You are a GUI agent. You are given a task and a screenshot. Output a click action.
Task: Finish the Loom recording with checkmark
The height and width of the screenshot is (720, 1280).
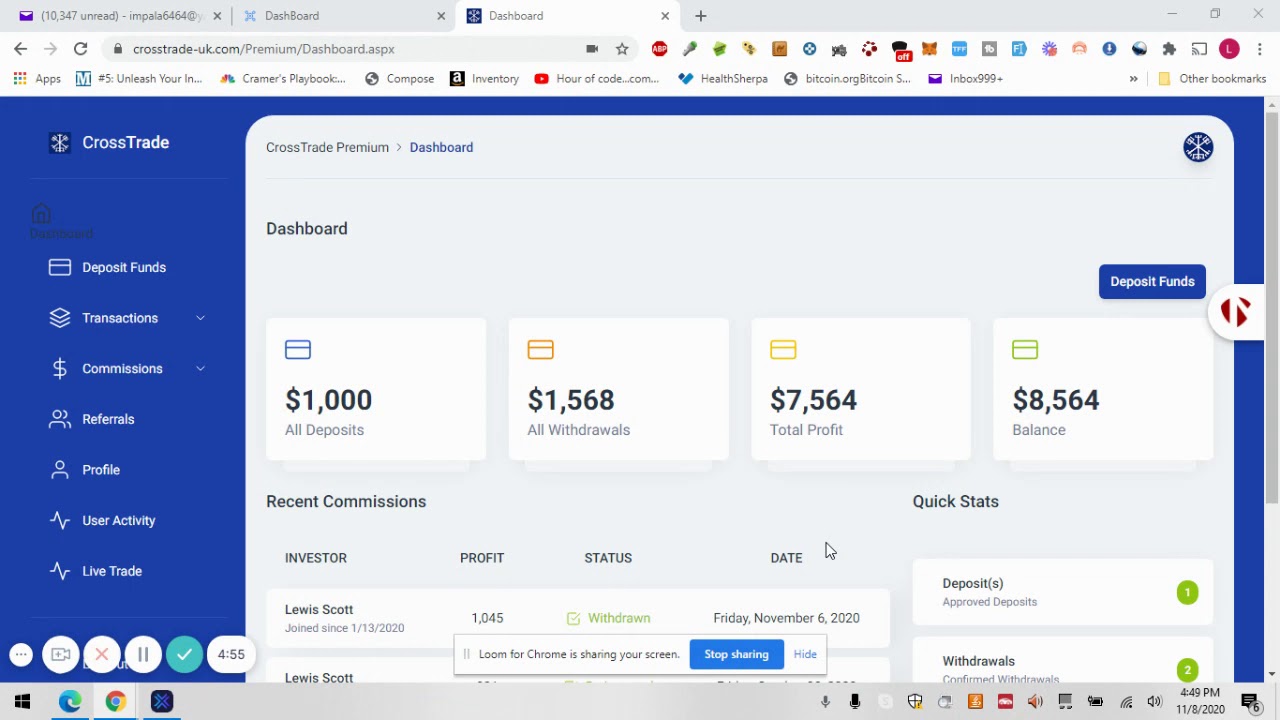[184, 655]
